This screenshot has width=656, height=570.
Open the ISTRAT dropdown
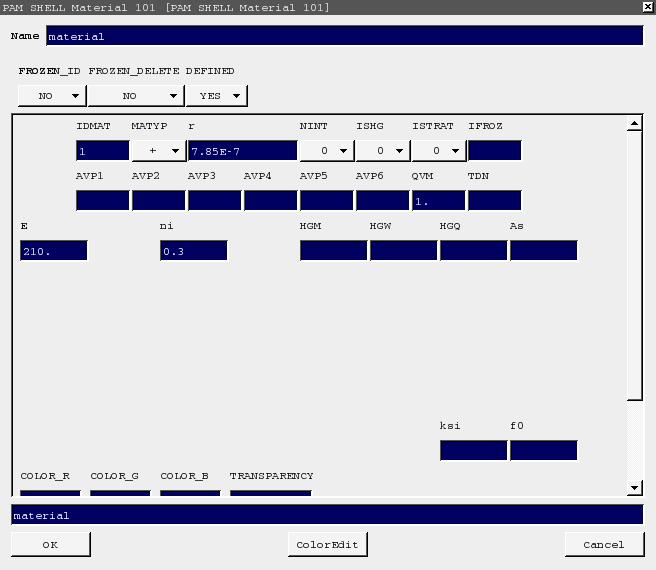tap(439, 151)
